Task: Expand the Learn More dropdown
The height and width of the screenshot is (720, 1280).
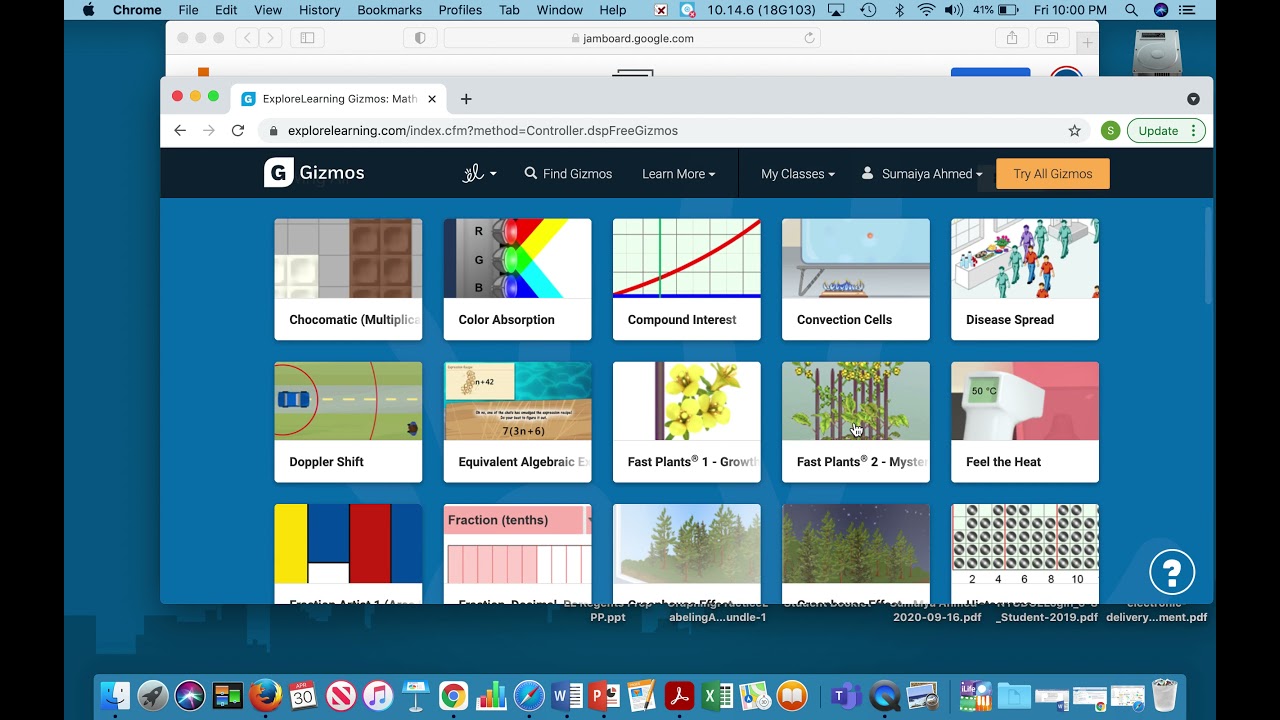Action: coord(678,173)
